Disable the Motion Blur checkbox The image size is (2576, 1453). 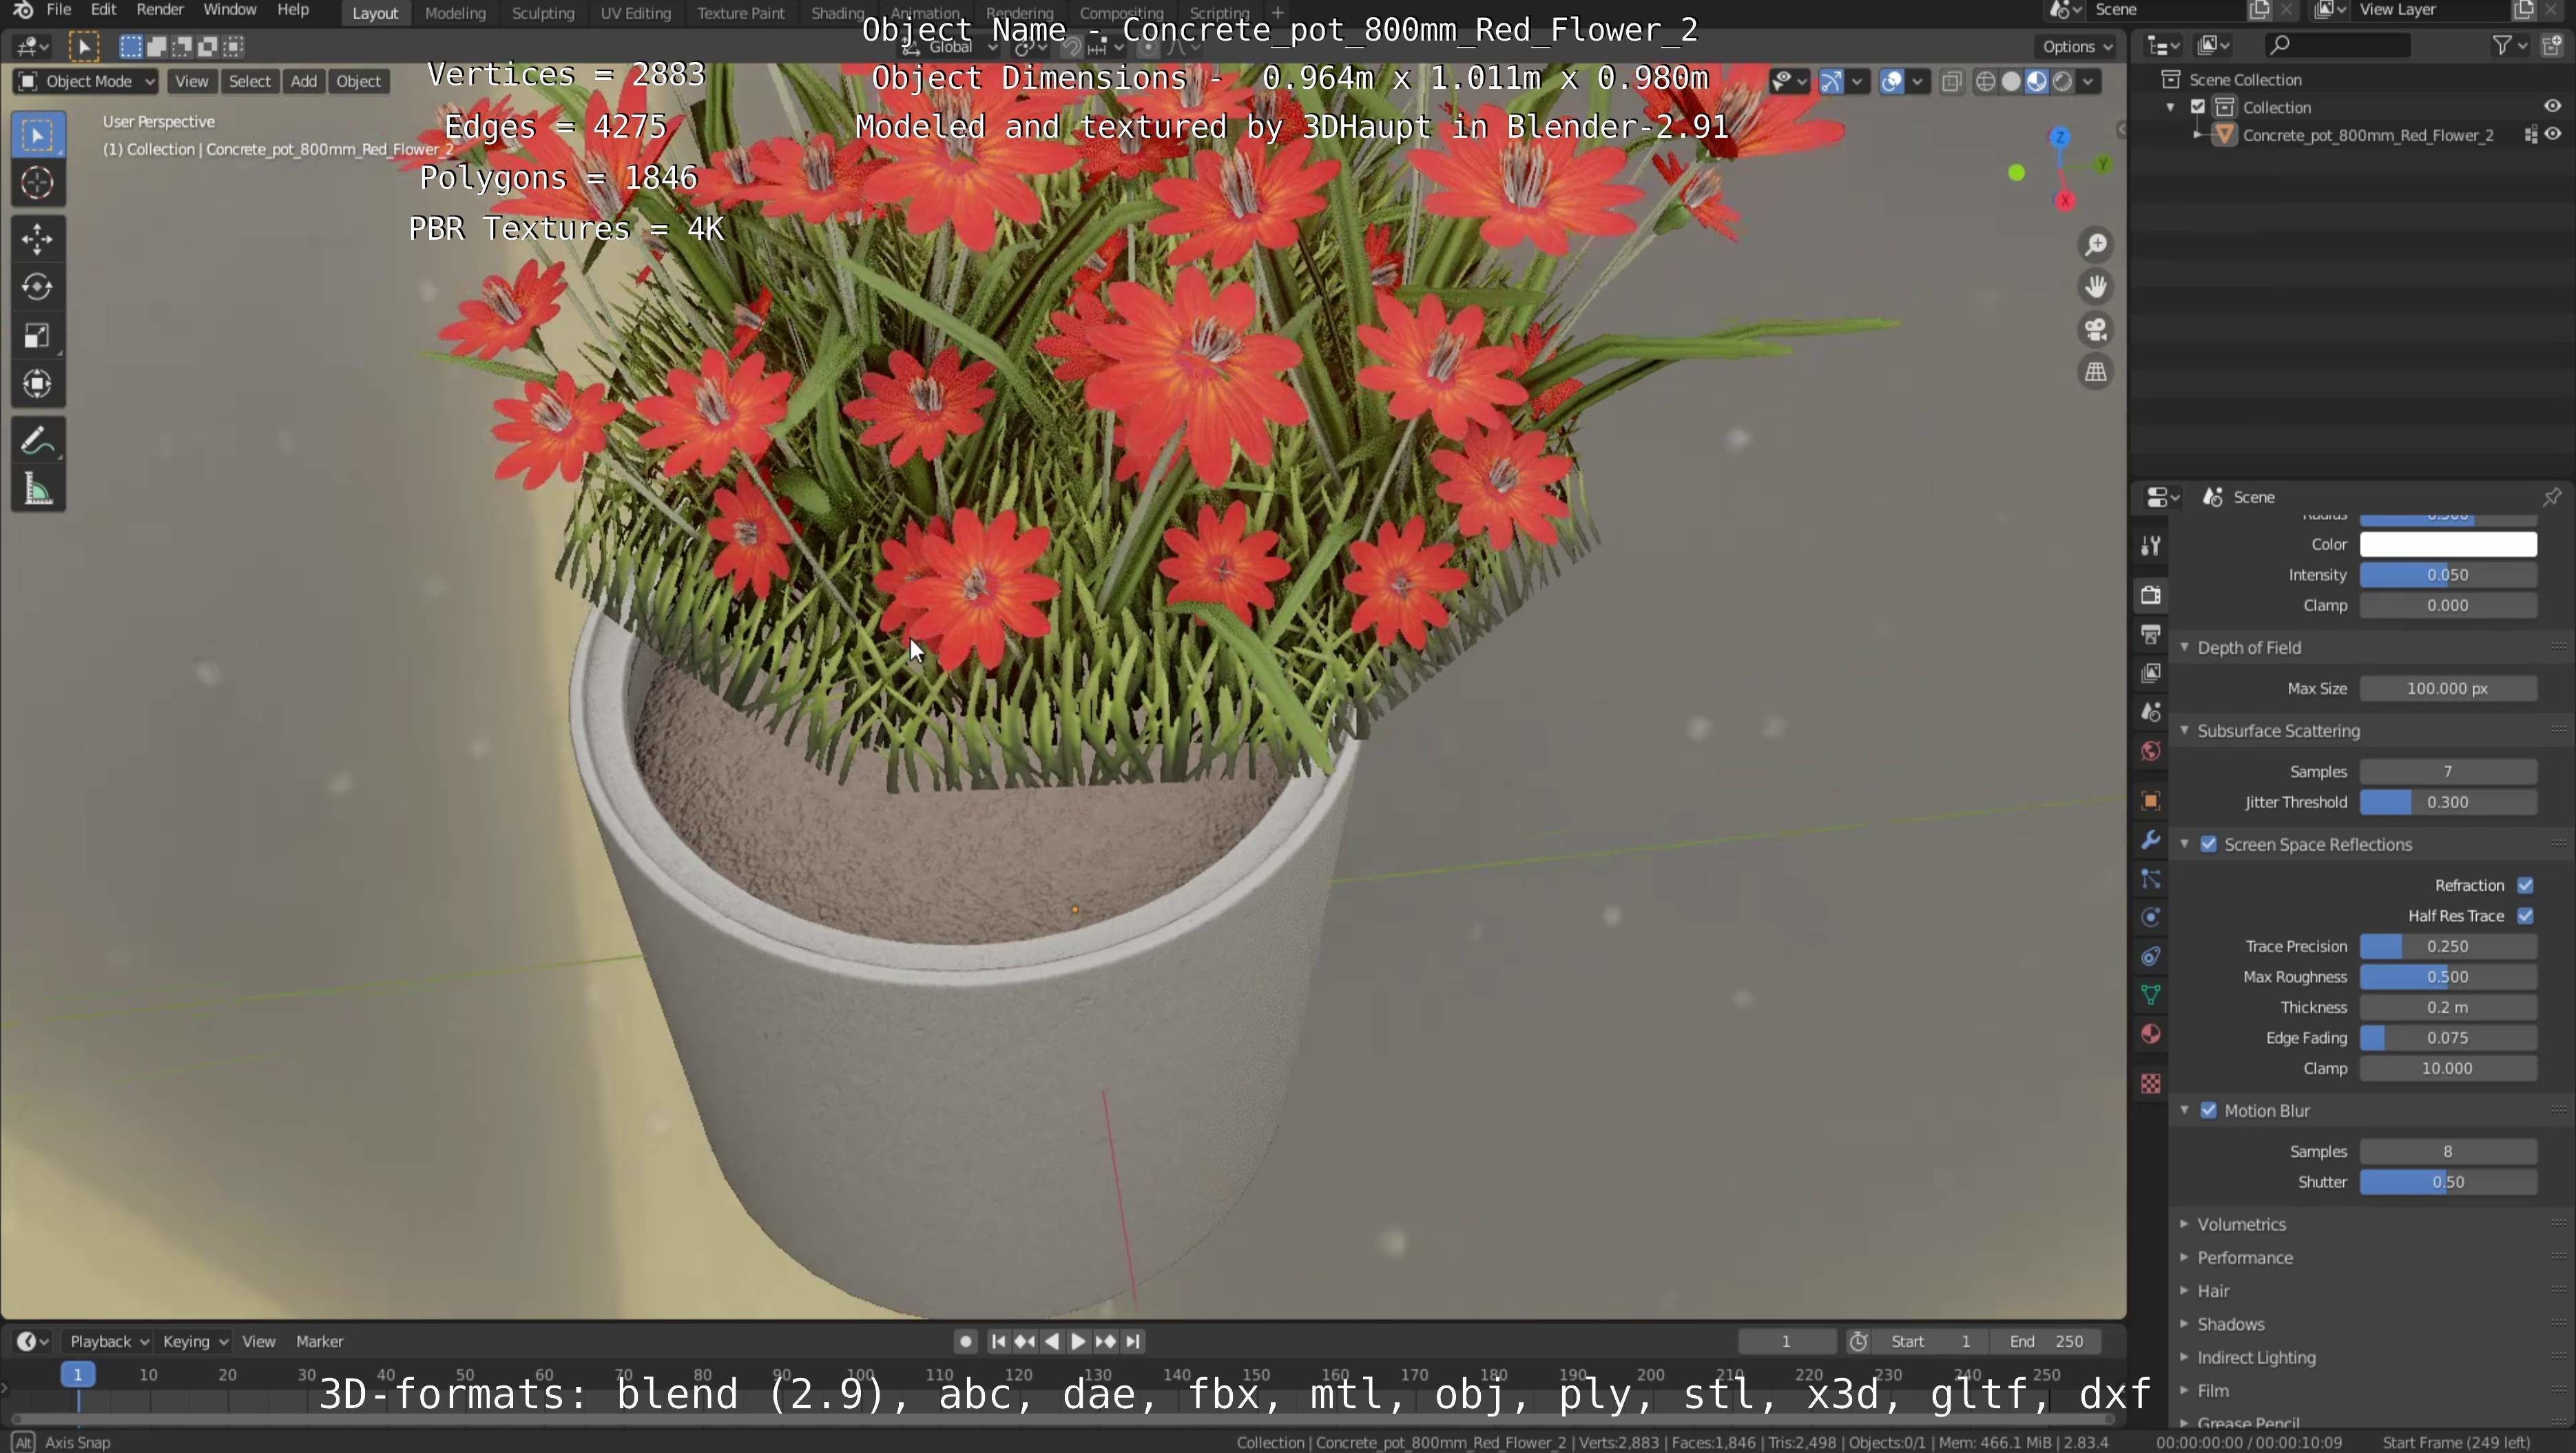pyautogui.click(x=2209, y=1111)
